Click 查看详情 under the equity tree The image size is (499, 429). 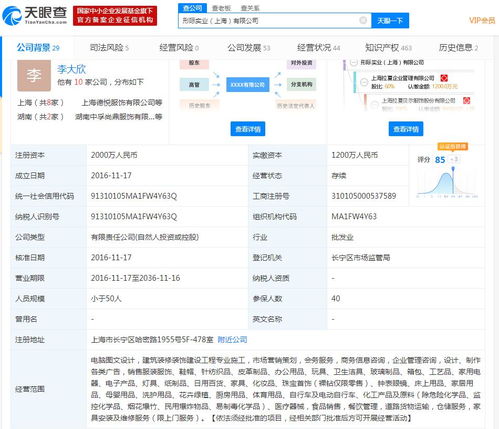[406, 129]
